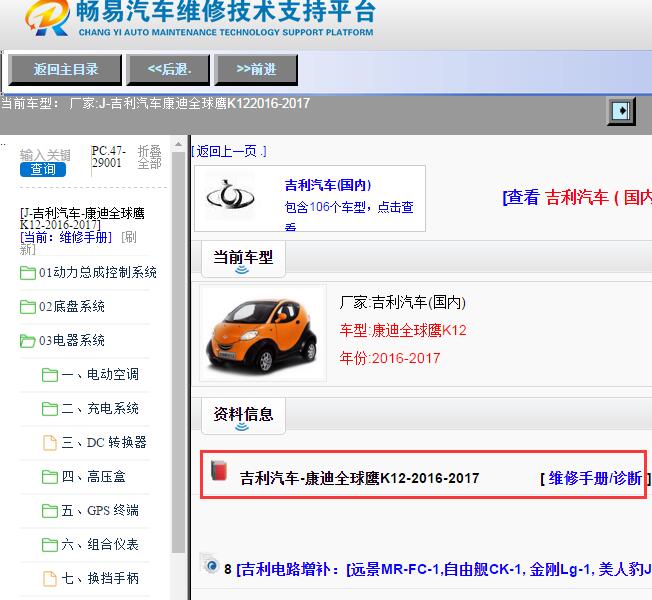The width and height of the screenshot is (652, 600).
Task: Toggle the panel collapse icon at right
Action: [621, 111]
